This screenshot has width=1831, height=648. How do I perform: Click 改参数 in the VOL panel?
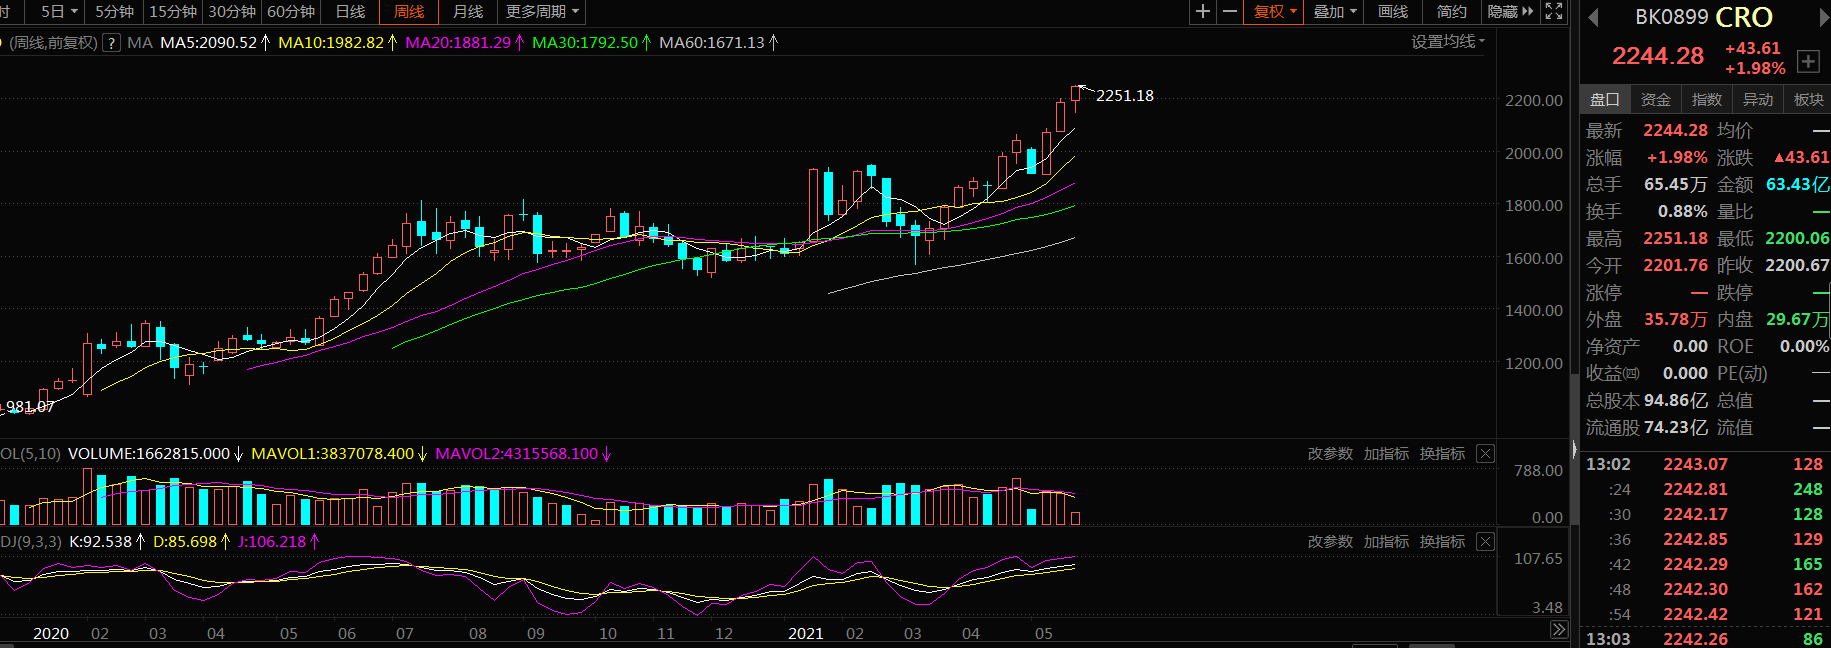(1330, 454)
